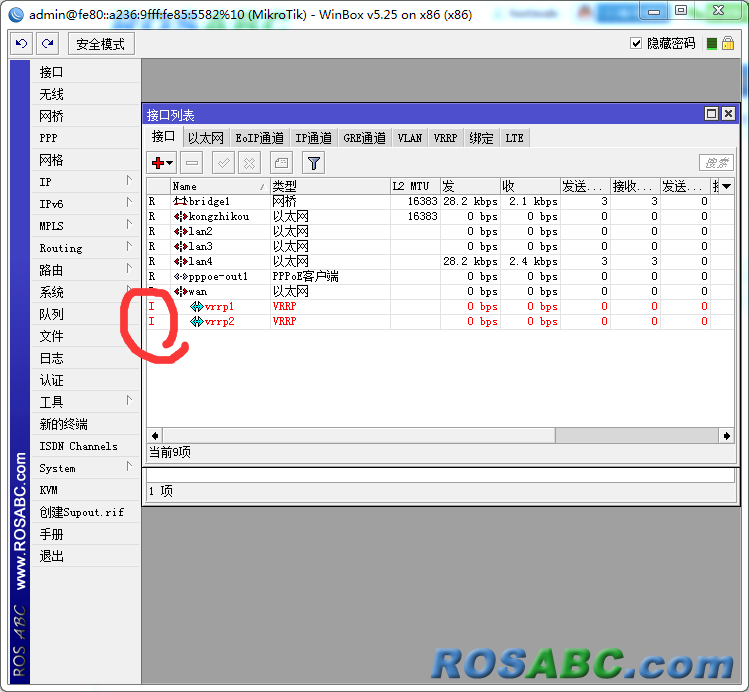The width and height of the screenshot is (749, 692).
Task: Click the comment toolbar button
Action: (281, 163)
